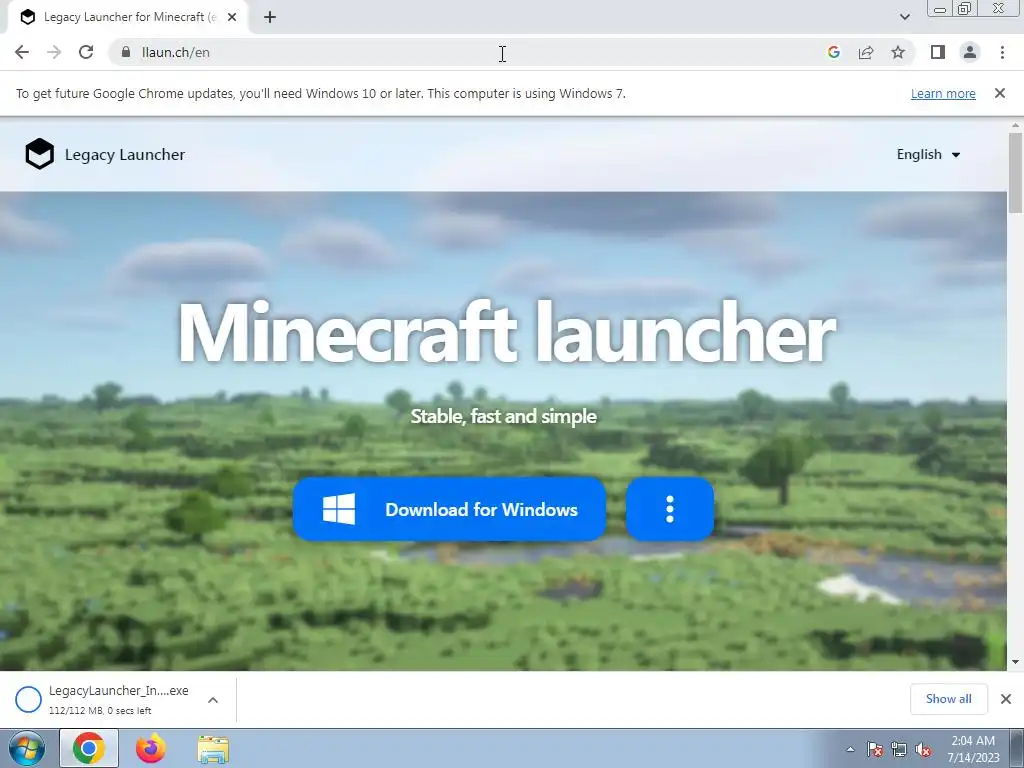Reload the current page
Screen dimensions: 1024x768
(x=86, y=52)
